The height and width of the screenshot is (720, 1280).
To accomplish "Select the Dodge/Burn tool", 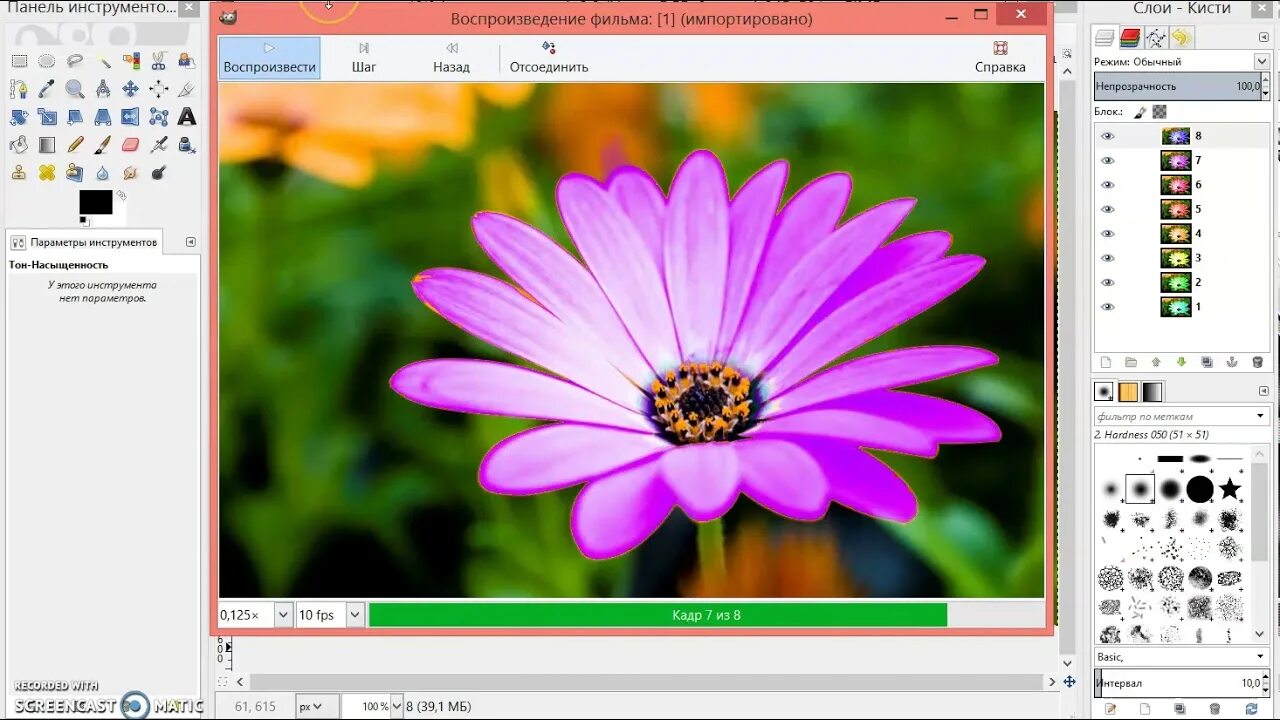I will coord(158,173).
